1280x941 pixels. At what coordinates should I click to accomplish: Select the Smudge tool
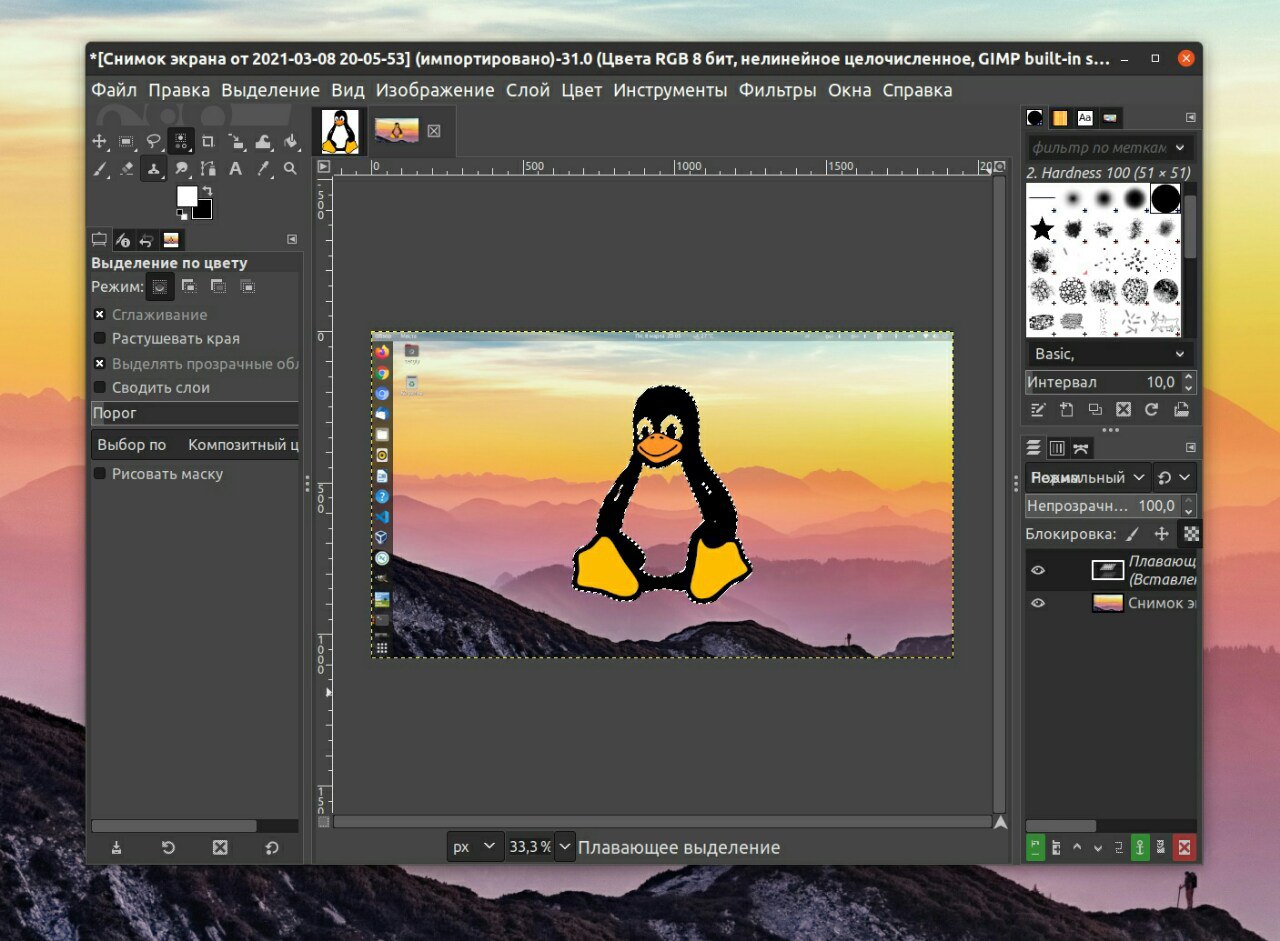181,168
